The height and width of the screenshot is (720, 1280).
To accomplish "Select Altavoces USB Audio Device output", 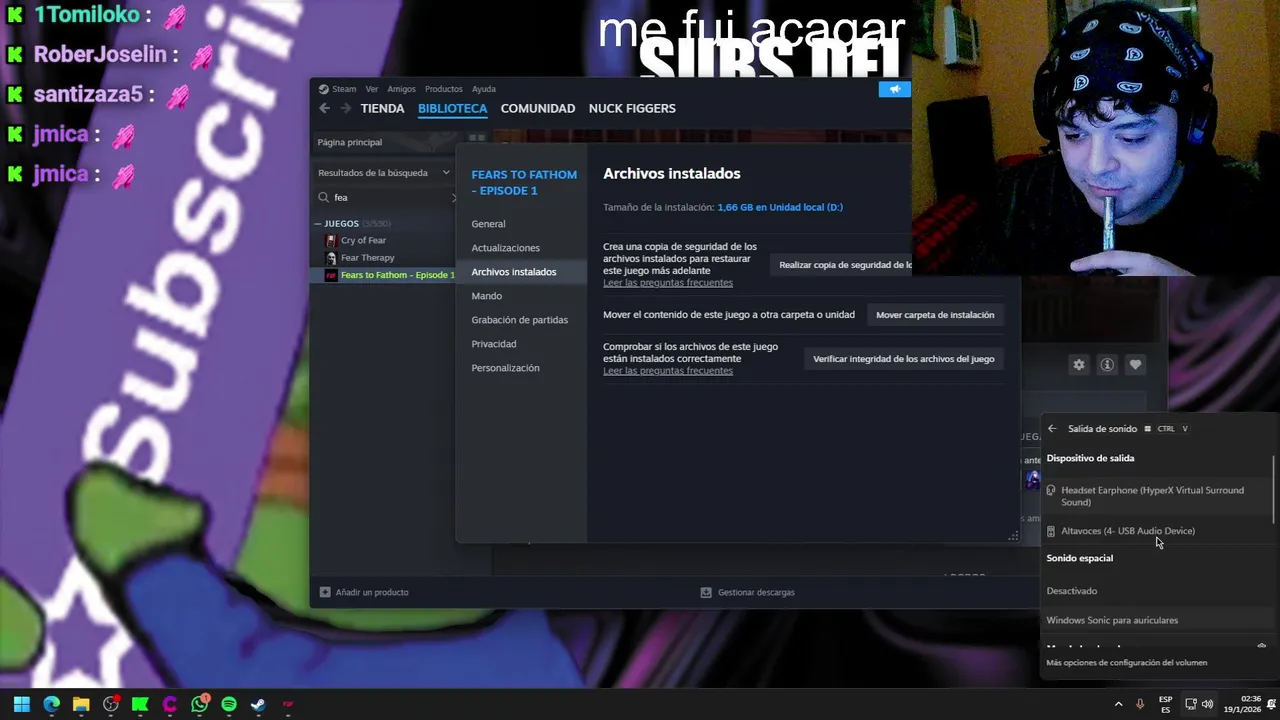I will coord(1155,531).
